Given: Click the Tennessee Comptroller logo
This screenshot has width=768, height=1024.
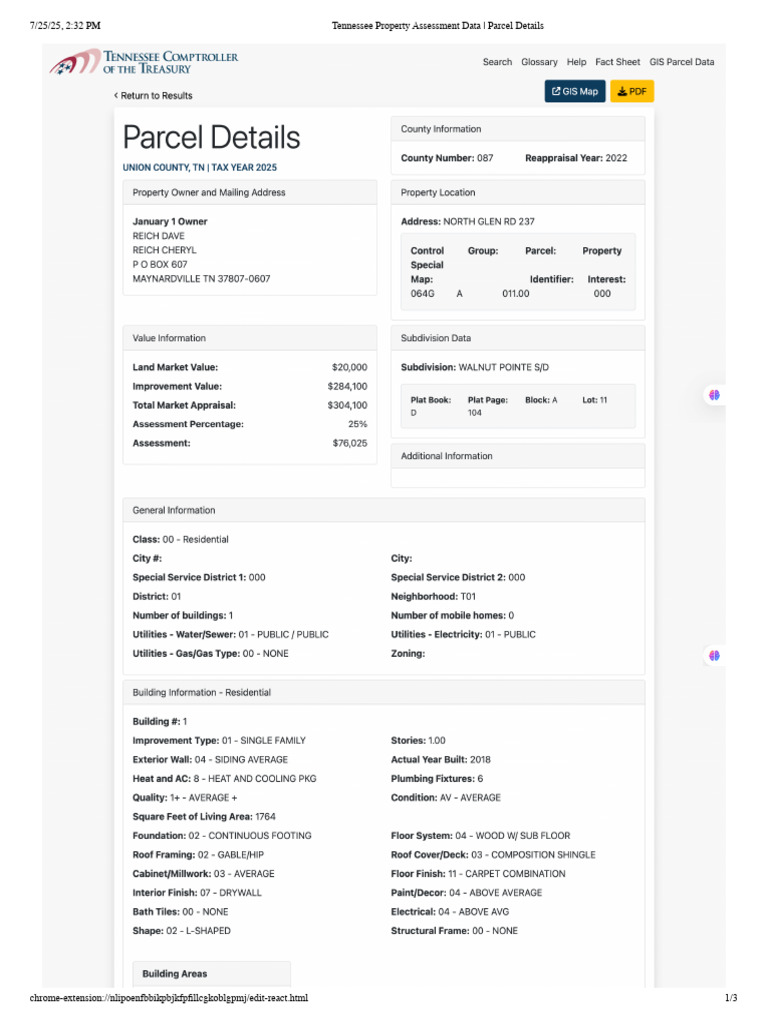Looking at the screenshot, I should [144, 63].
